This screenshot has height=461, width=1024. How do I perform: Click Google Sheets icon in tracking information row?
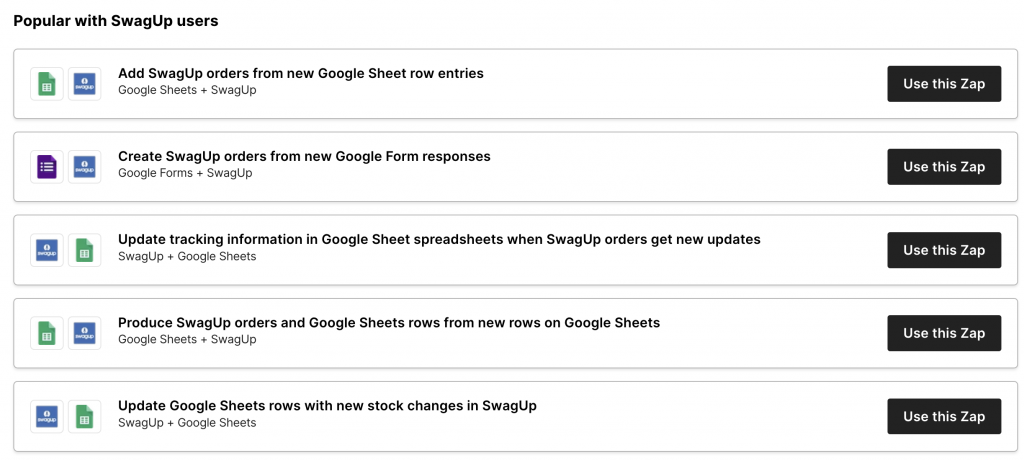pos(85,250)
